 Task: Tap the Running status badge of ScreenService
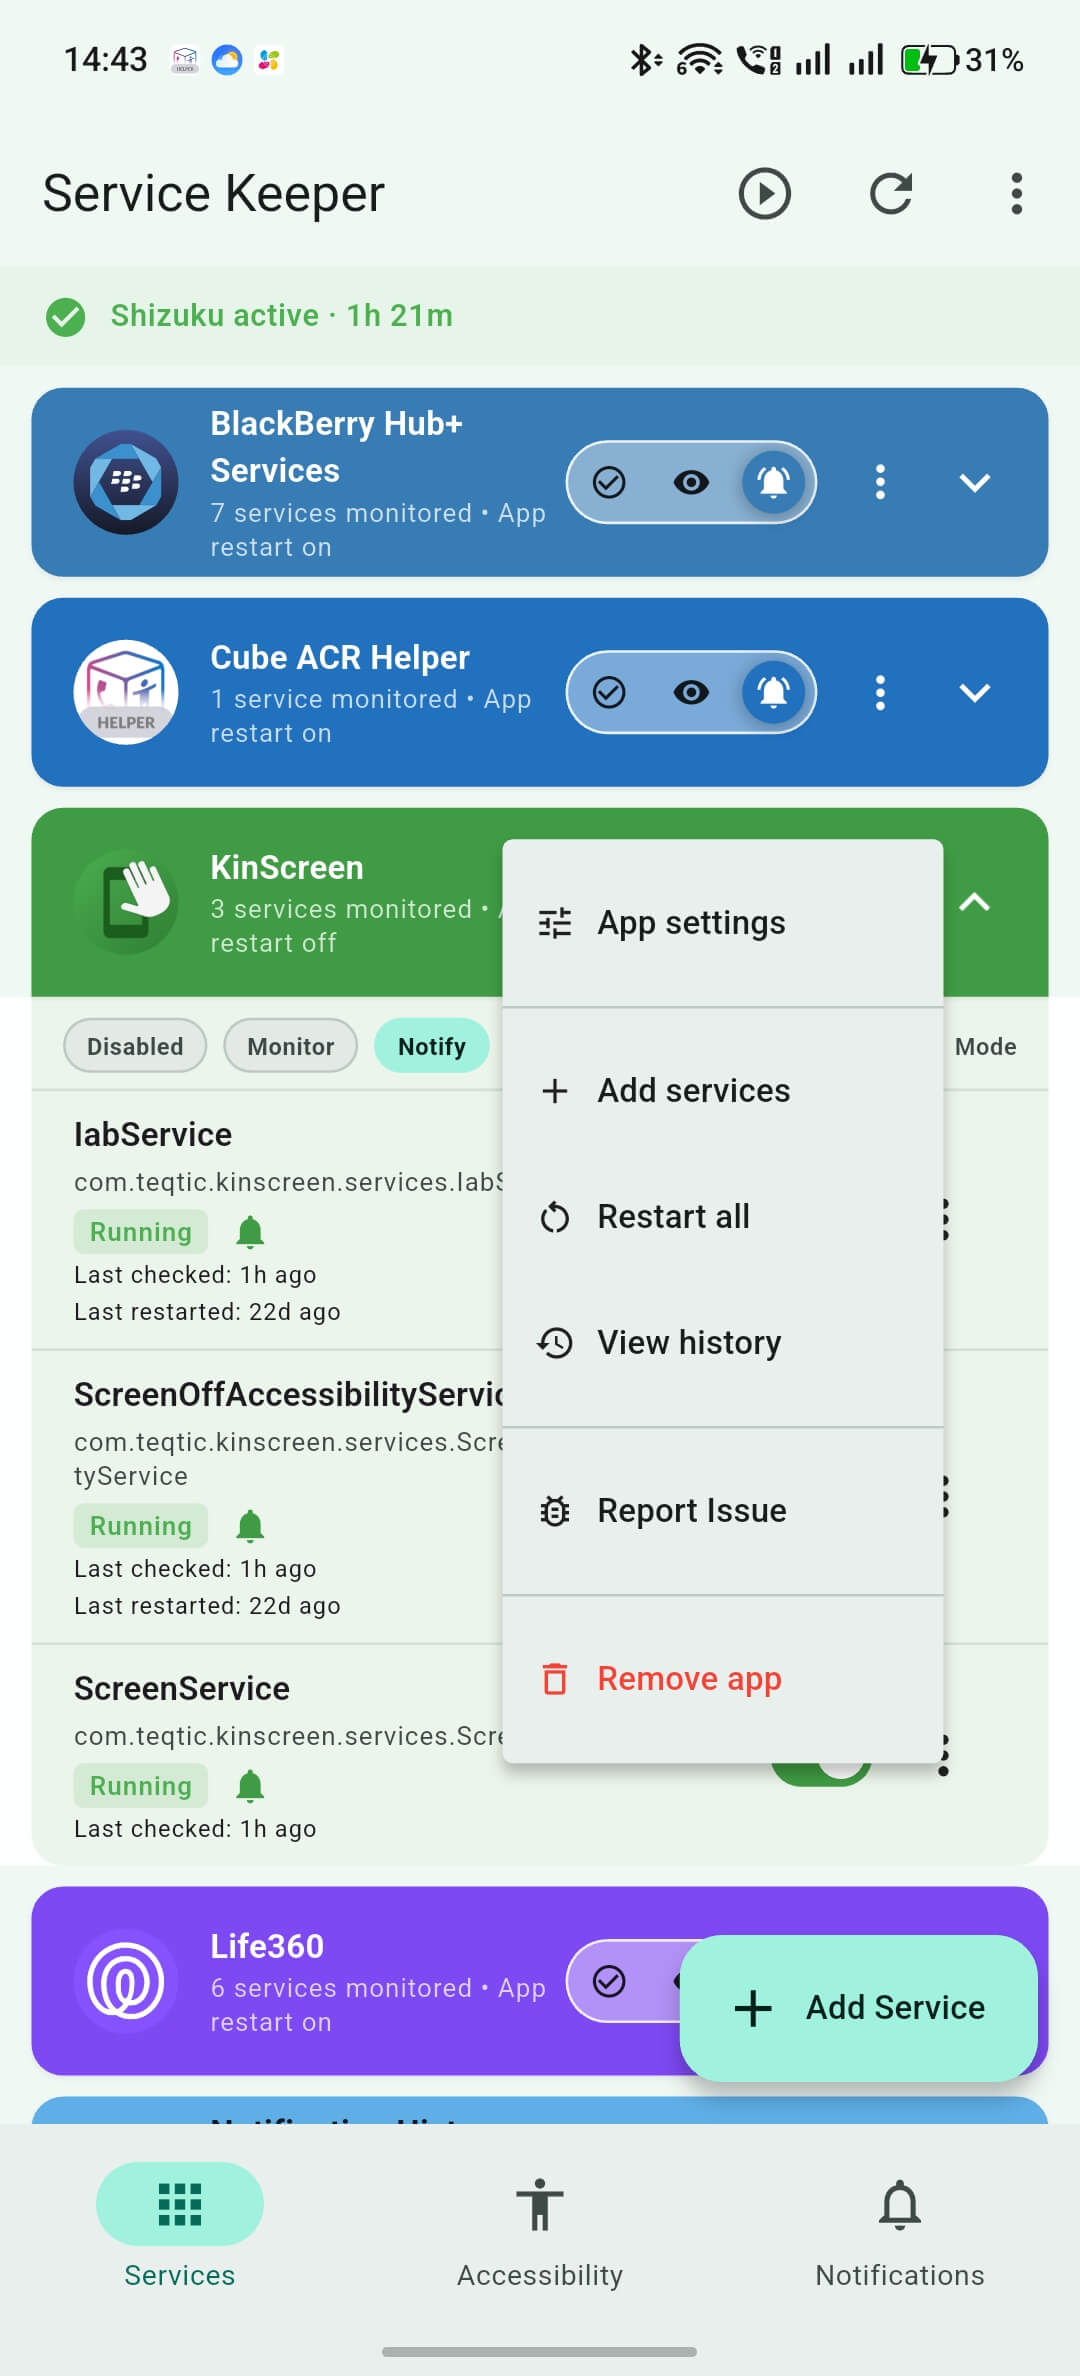click(x=141, y=1786)
